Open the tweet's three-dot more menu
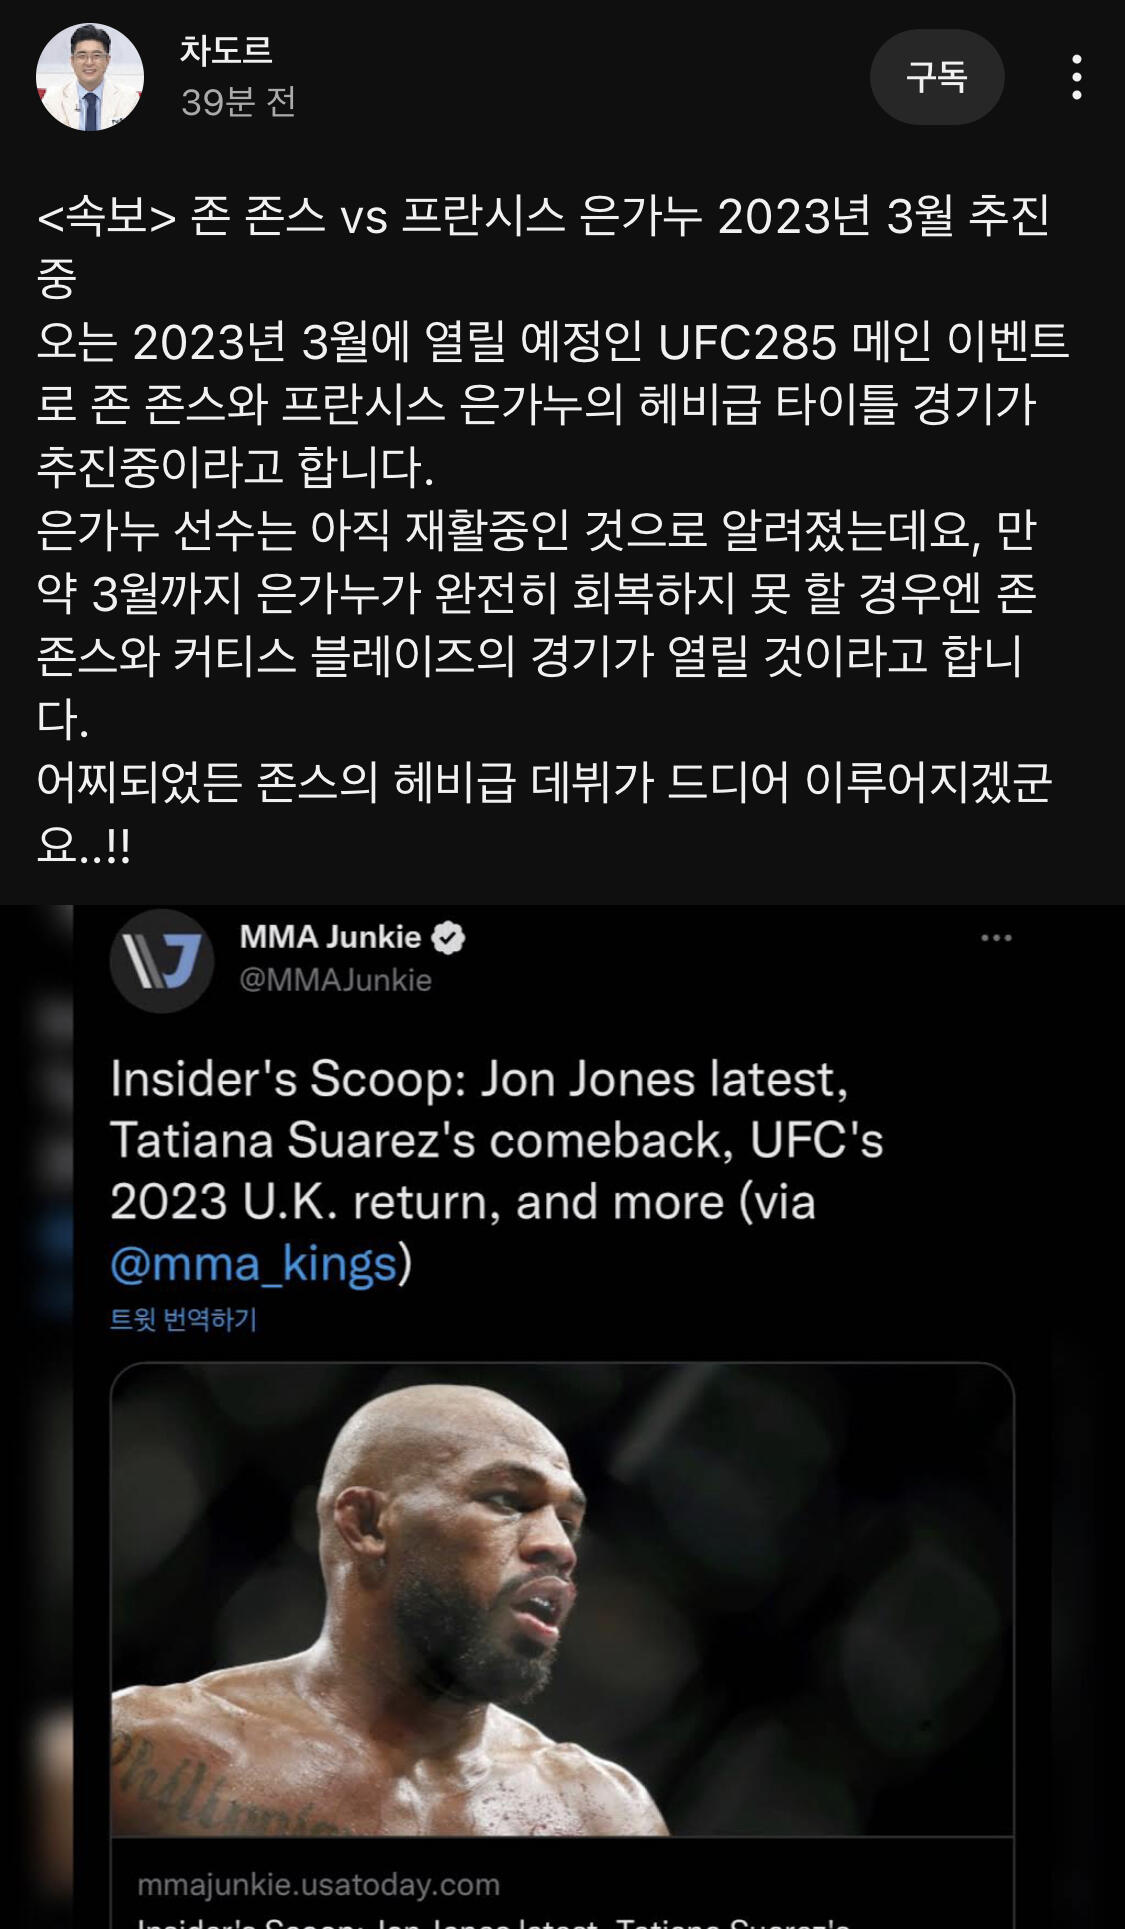 point(996,938)
